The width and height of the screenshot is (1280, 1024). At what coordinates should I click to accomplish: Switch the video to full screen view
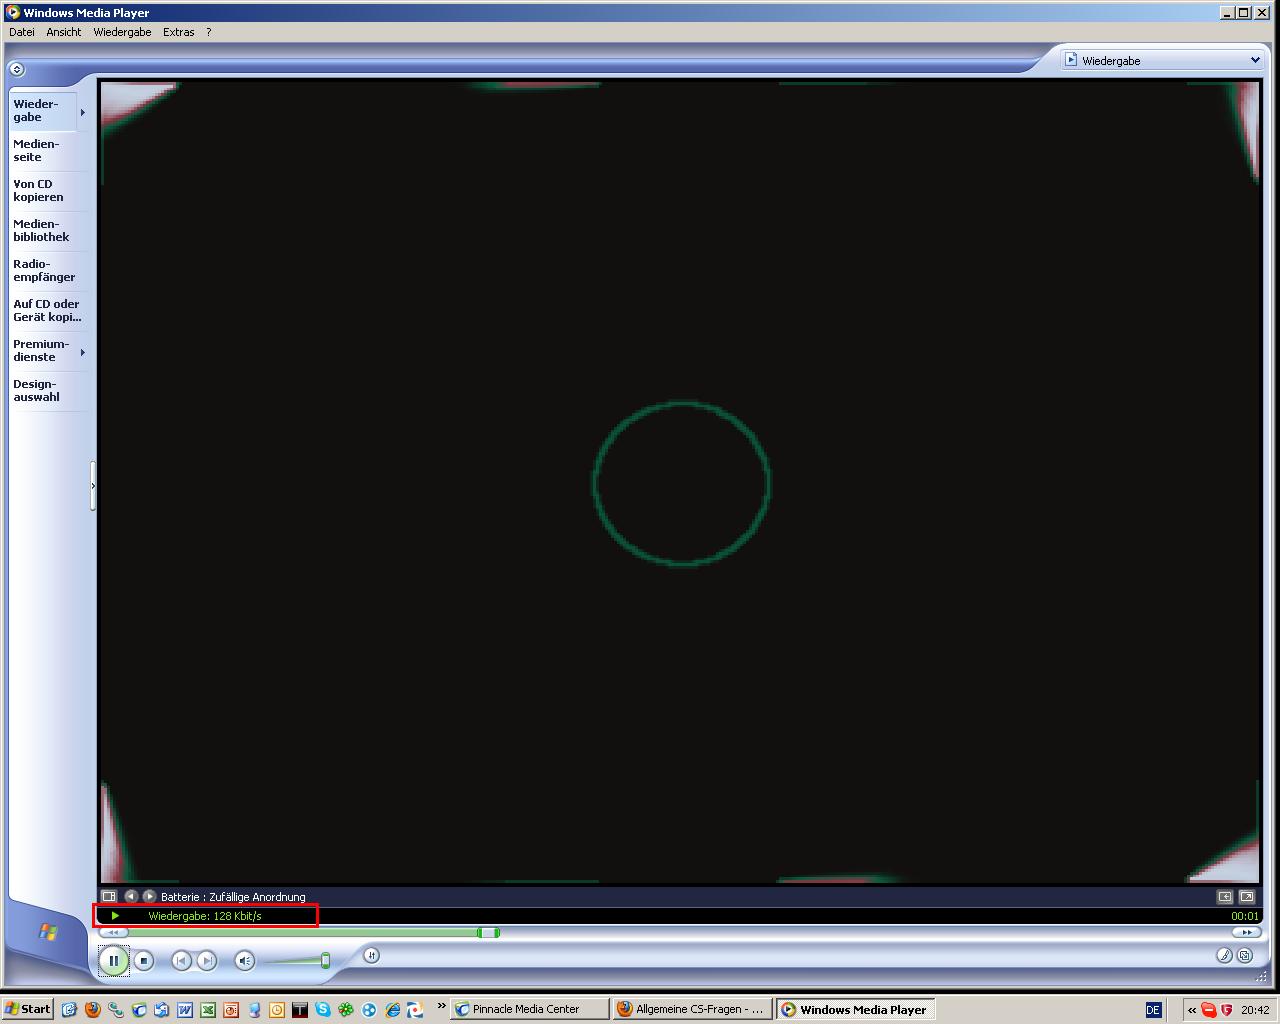[1247, 897]
